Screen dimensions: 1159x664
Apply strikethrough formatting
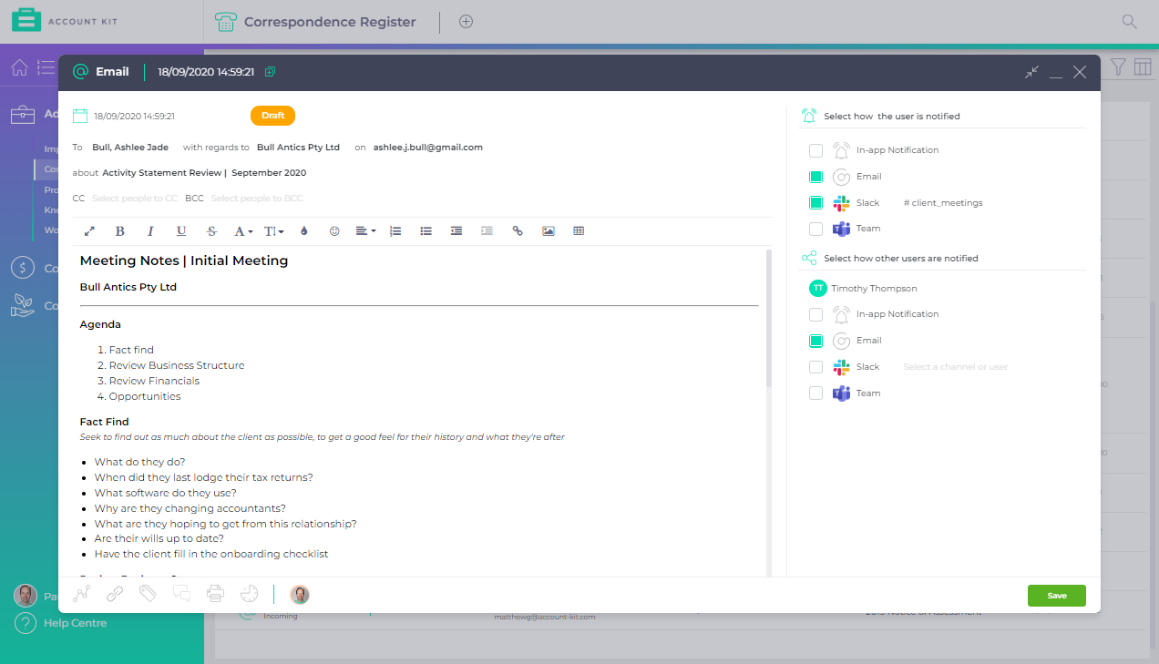pyautogui.click(x=211, y=230)
